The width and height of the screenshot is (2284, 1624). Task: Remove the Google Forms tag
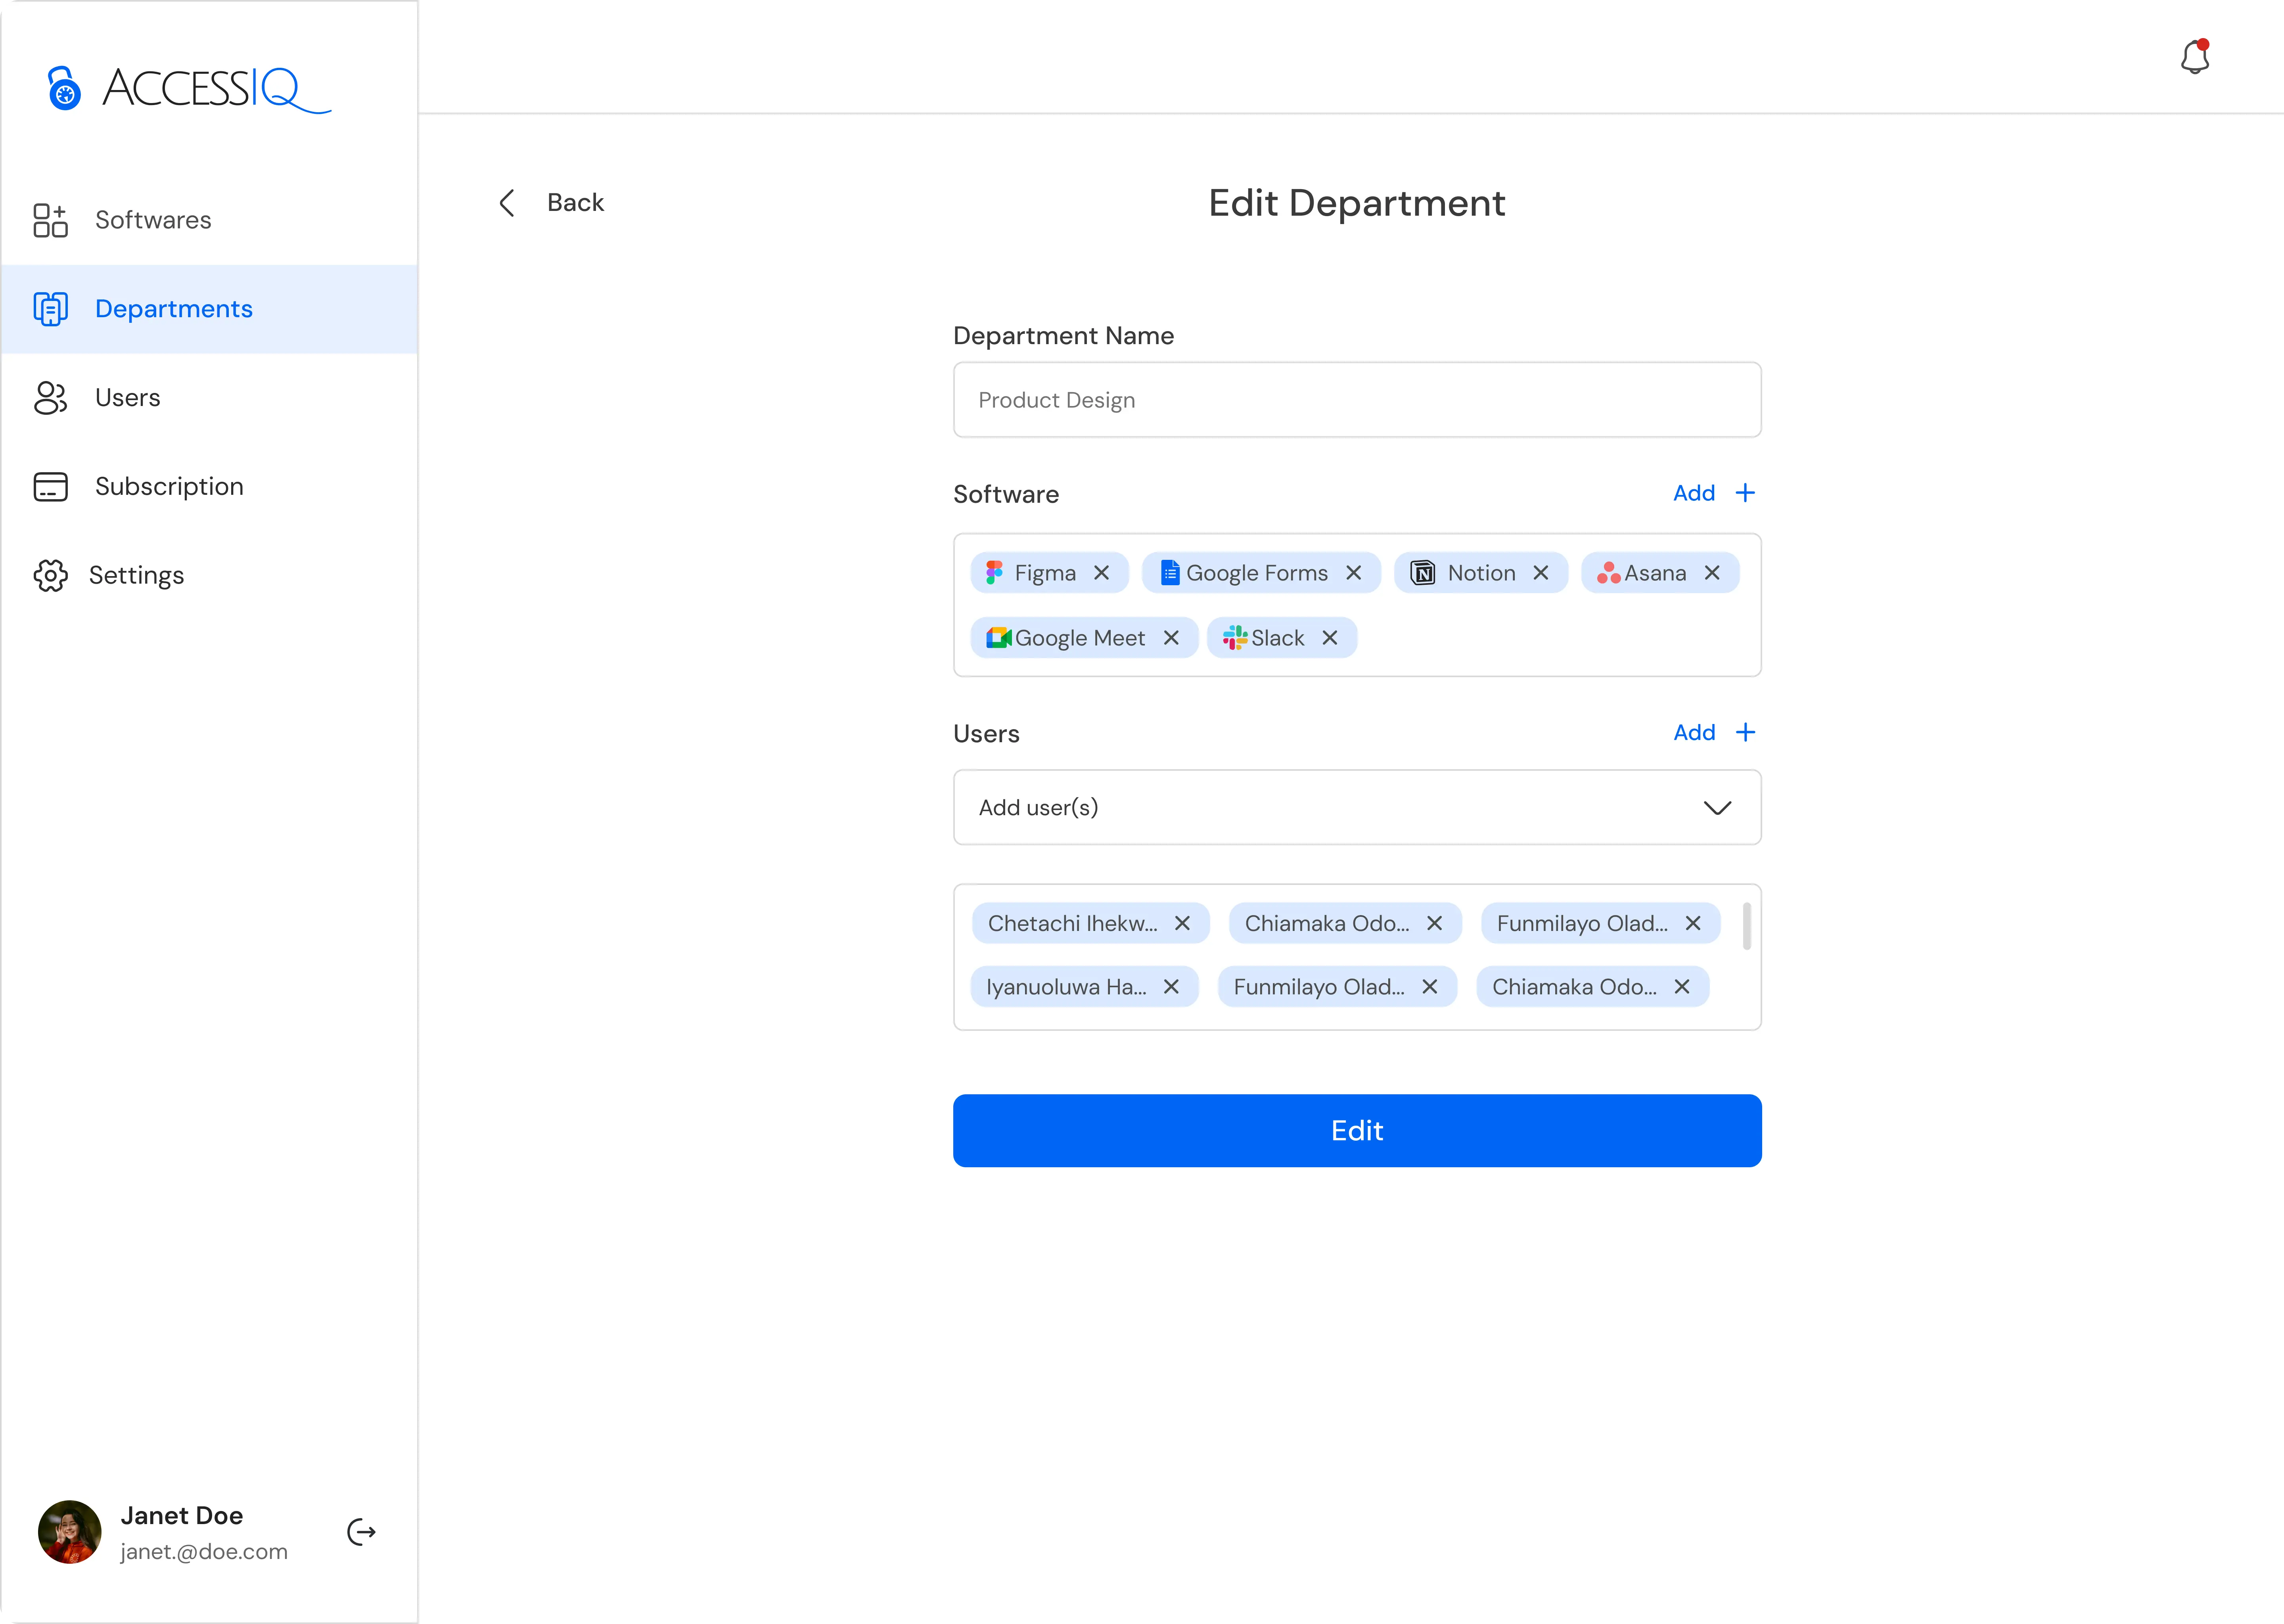click(1353, 573)
